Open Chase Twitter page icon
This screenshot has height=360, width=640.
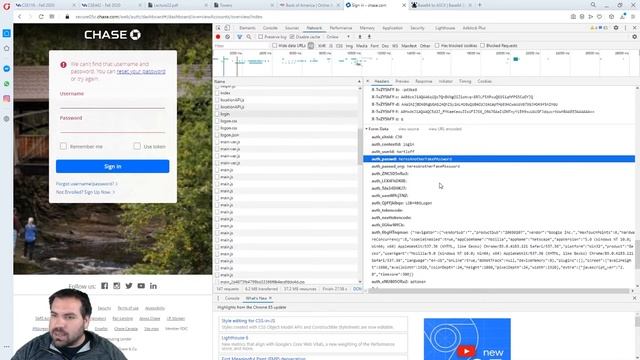point(129,286)
